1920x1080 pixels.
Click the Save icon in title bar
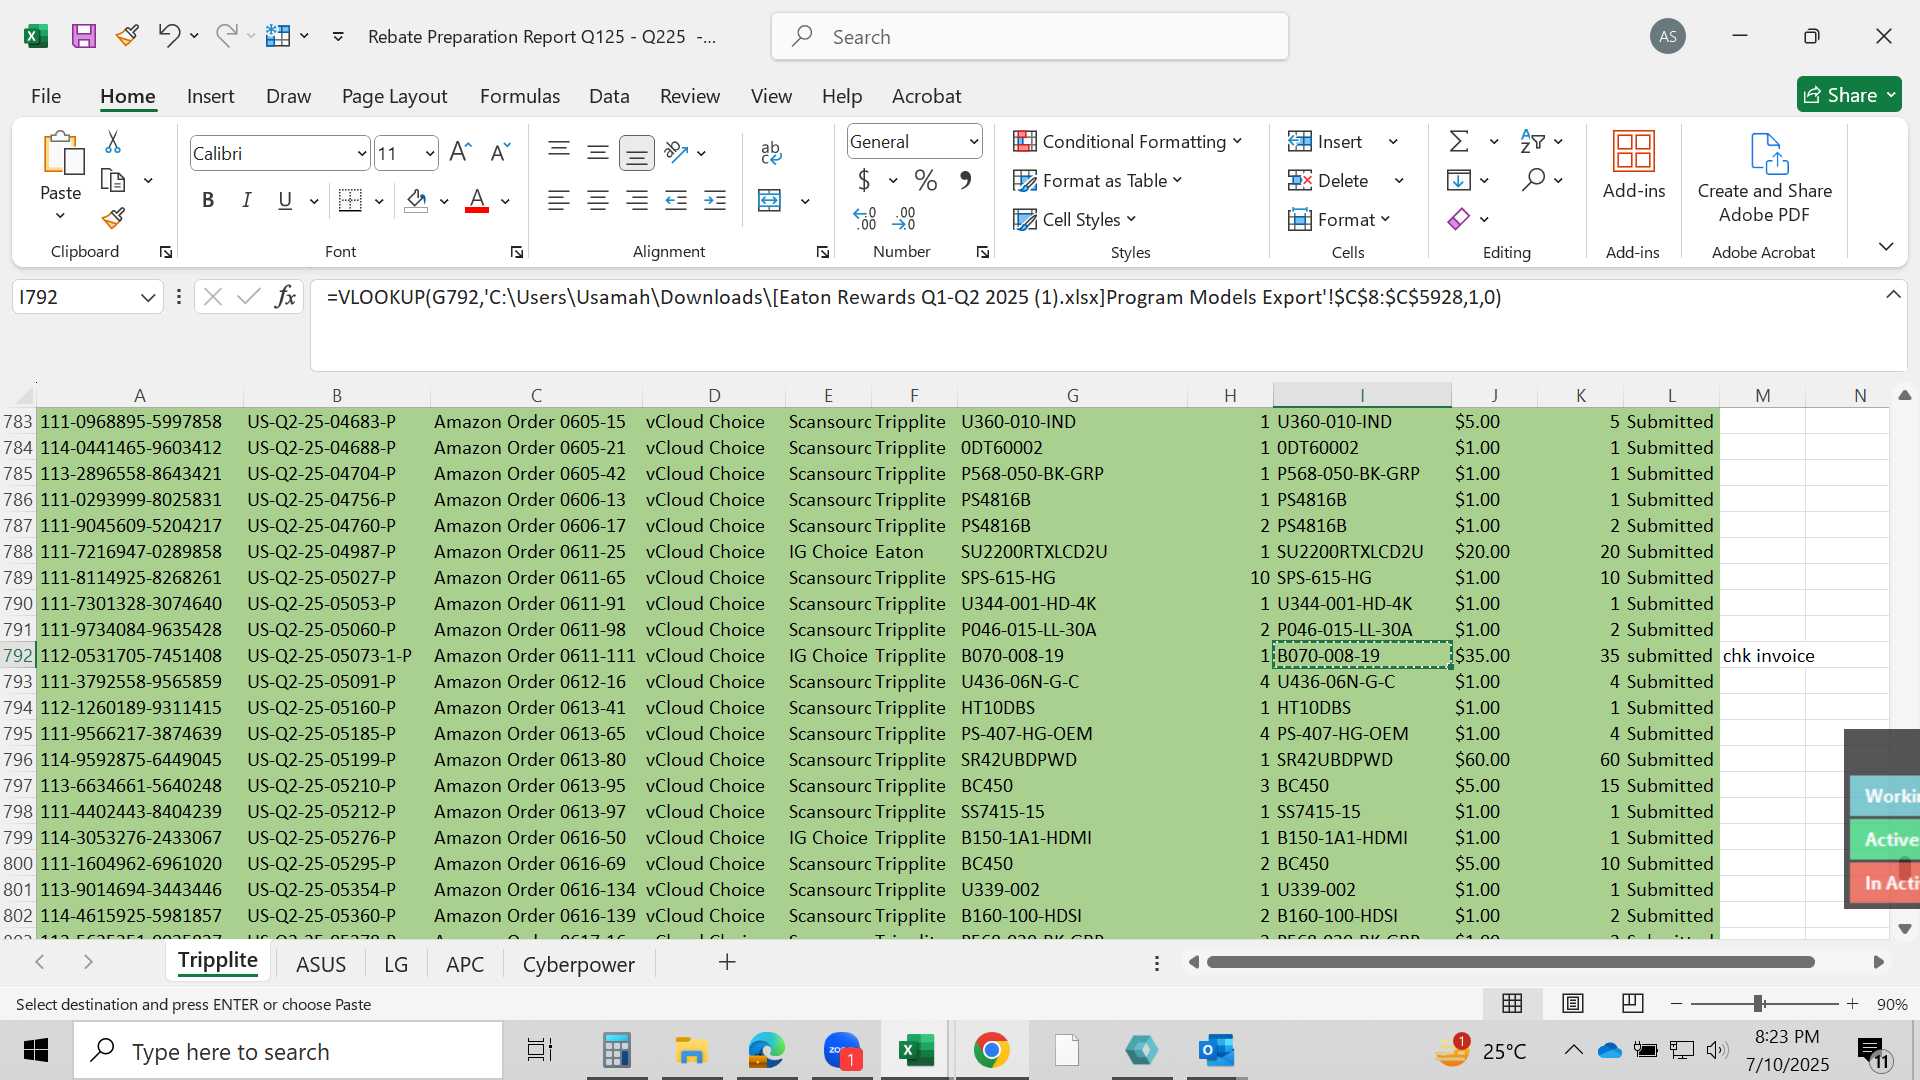click(x=84, y=37)
